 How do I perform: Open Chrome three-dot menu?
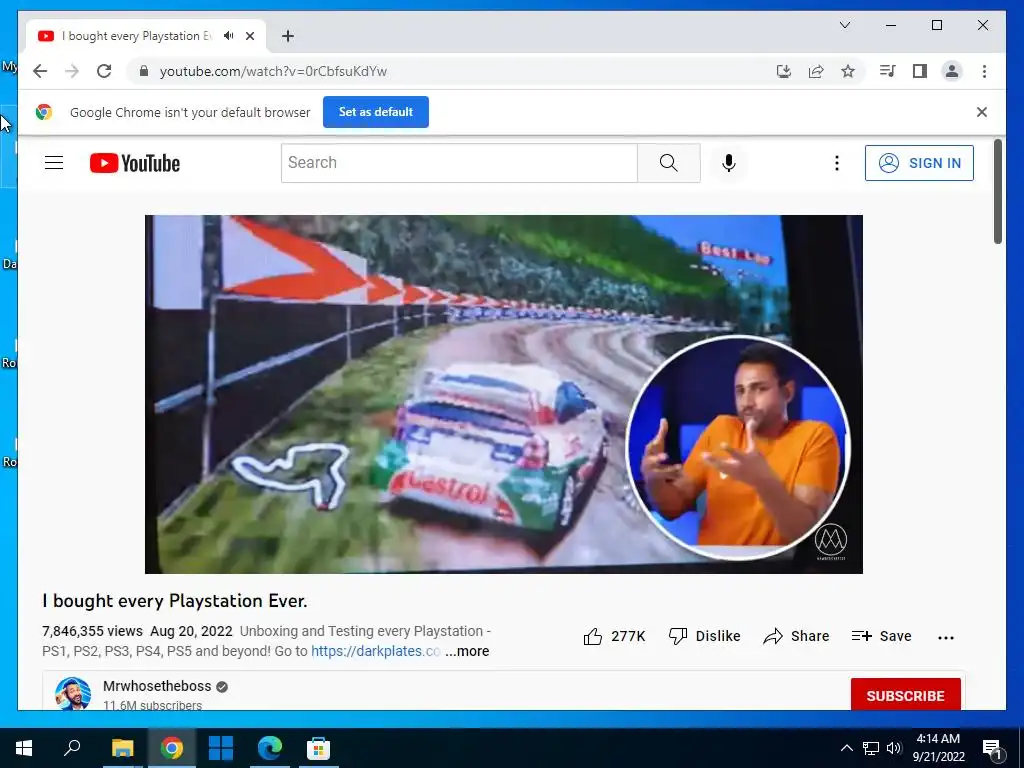(x=984, y=71)
